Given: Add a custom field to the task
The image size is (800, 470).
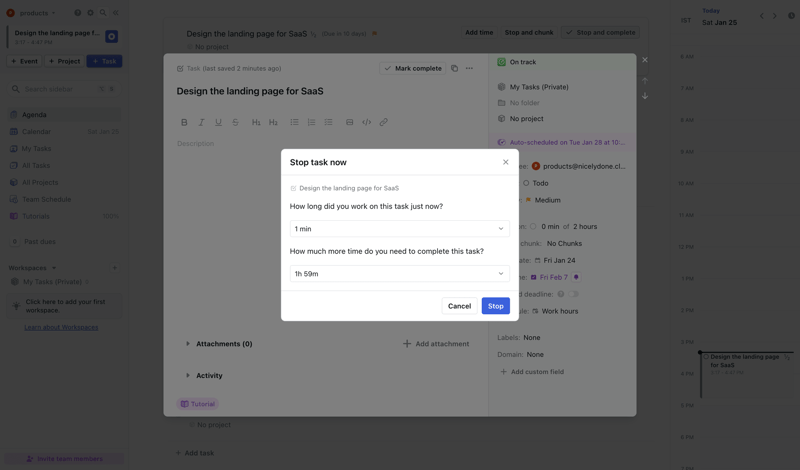Looking at the screenshot, I should click(x=532, y=372).
